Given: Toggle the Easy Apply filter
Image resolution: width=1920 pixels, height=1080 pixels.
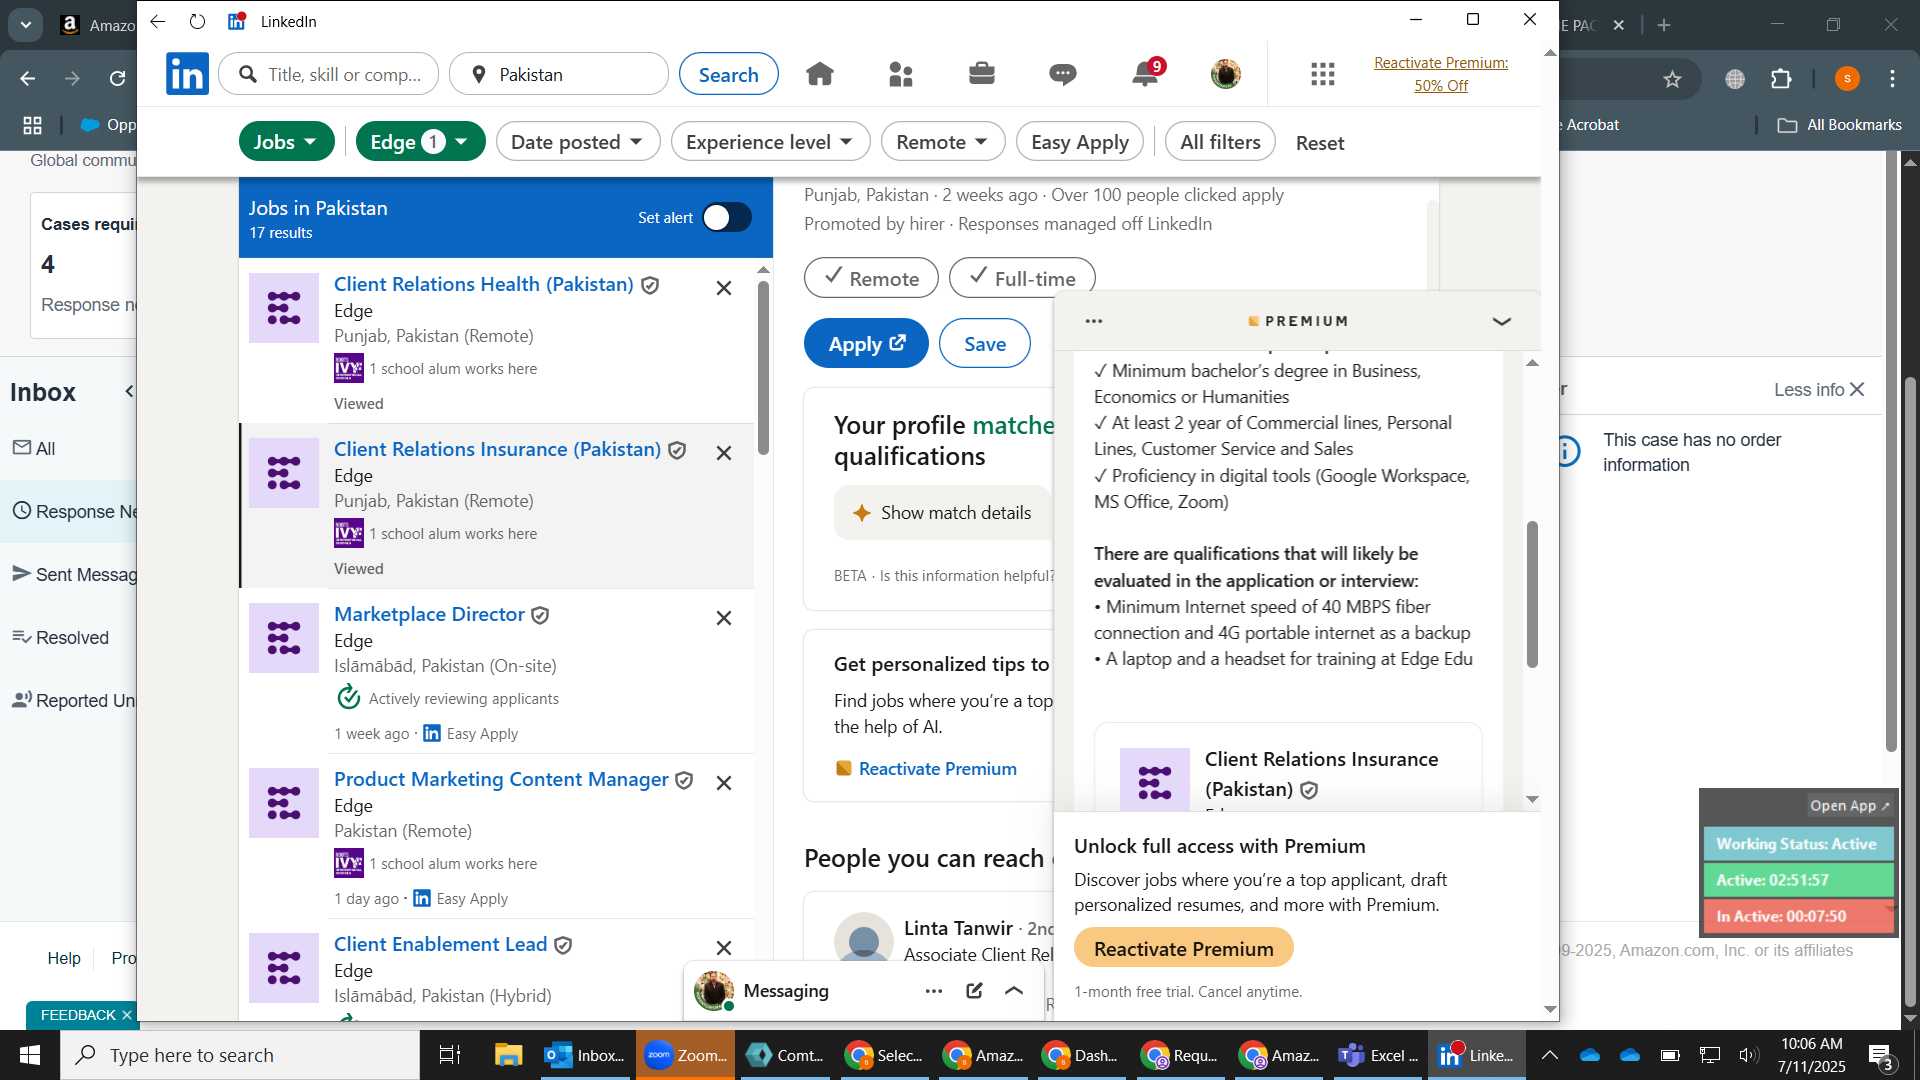Looking at the screenshot, I should [1079, 142].
